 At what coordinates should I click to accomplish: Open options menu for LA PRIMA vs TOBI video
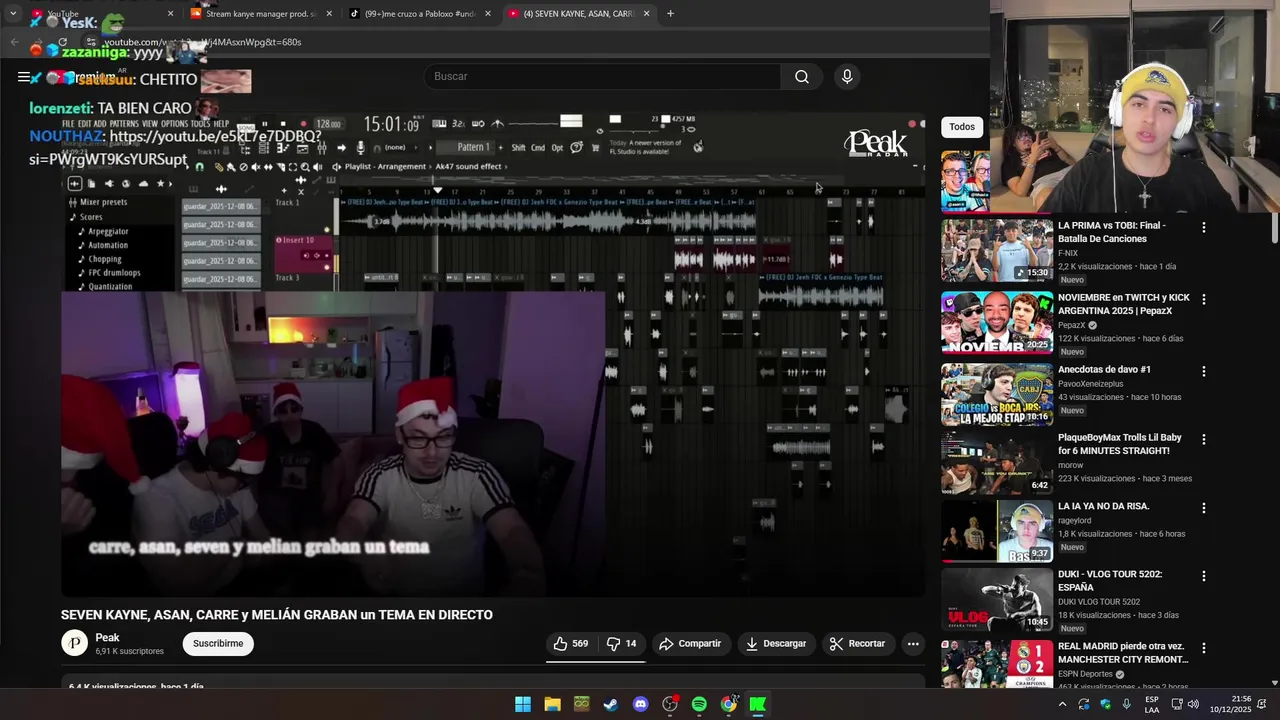point(1204,227)
